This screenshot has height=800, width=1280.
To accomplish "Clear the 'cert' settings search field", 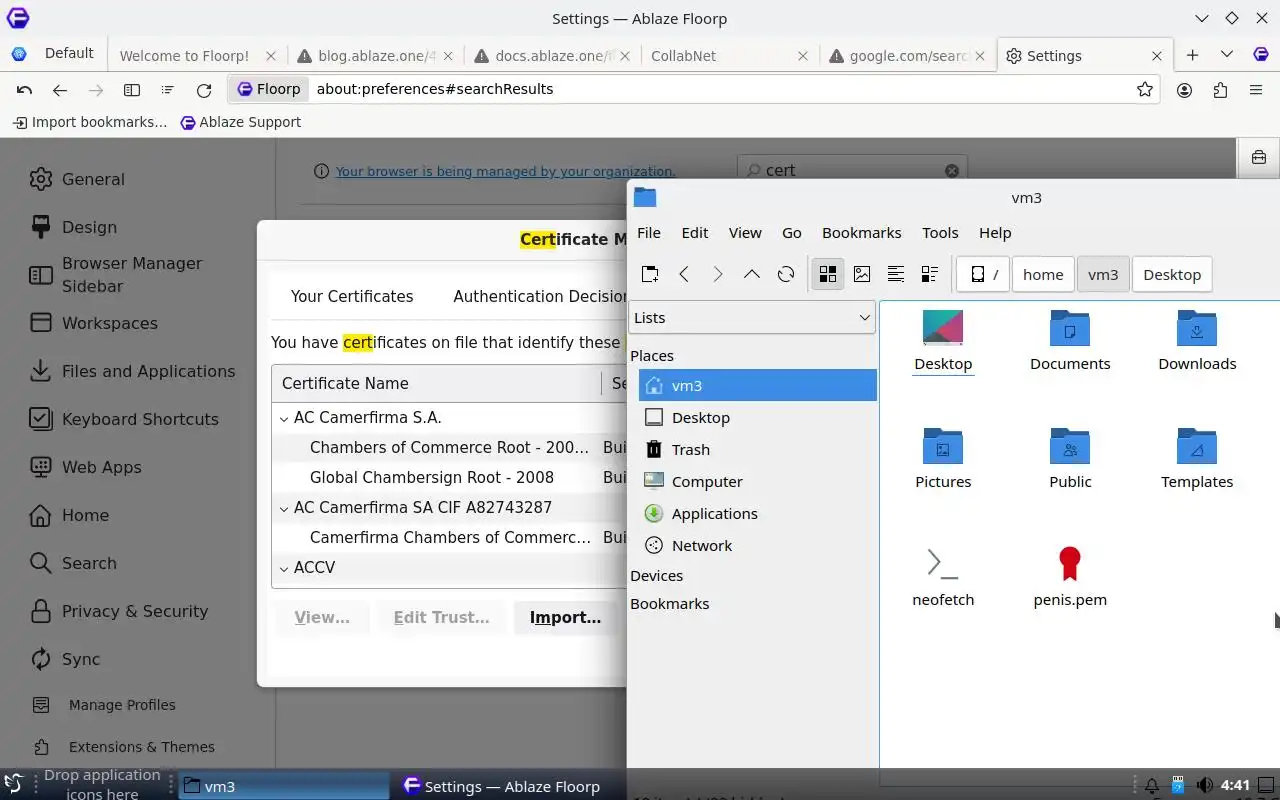I will coord(952,171).
